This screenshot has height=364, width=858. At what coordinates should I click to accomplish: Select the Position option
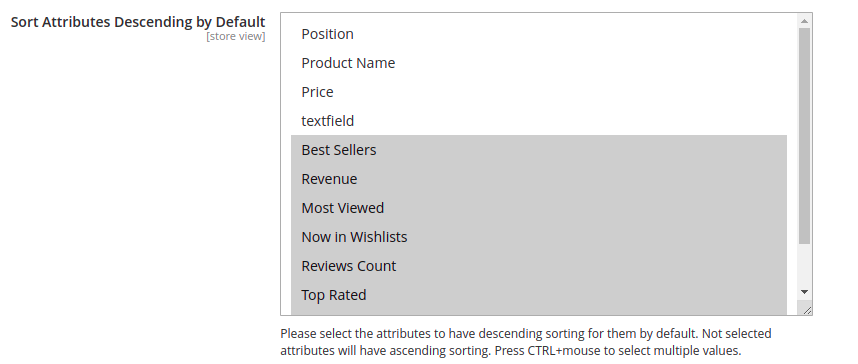538,34
